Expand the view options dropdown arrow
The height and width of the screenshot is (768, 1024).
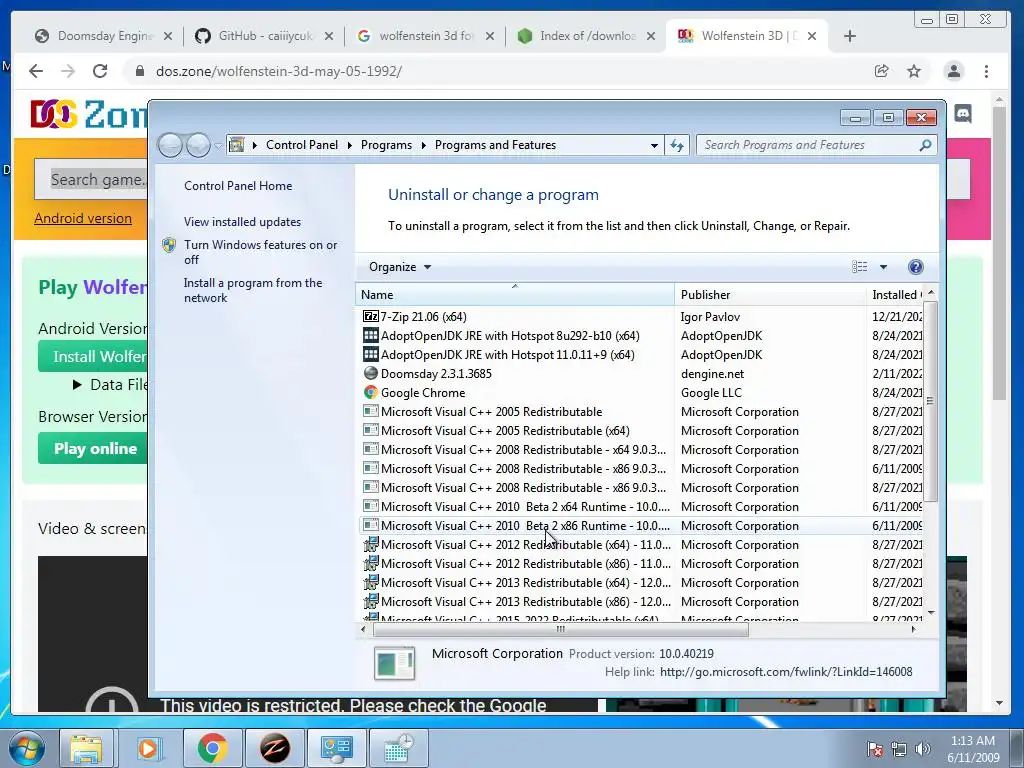click(x=883, y=267)
